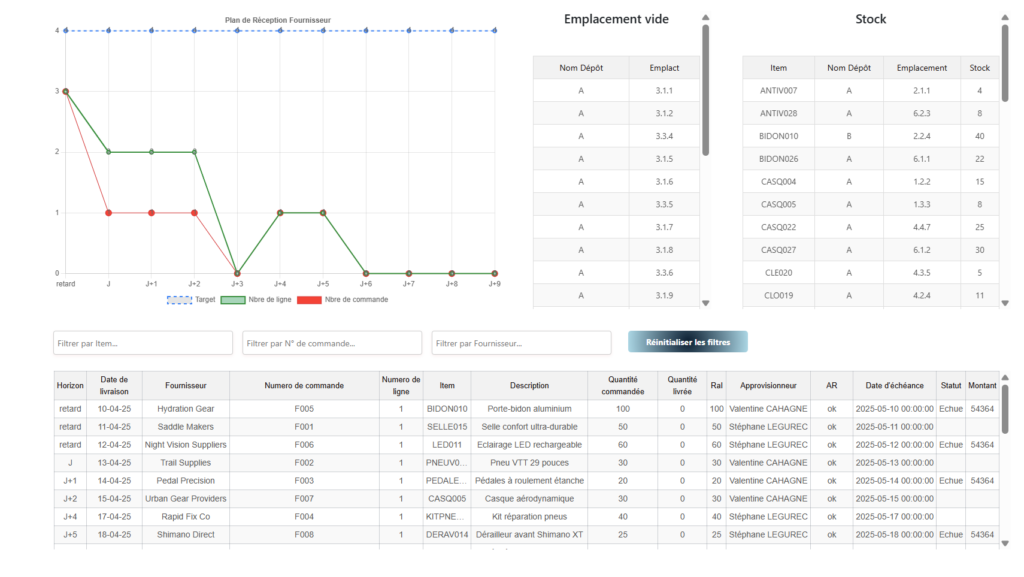Focus the Filtrer par Item field

pos(142,343)
